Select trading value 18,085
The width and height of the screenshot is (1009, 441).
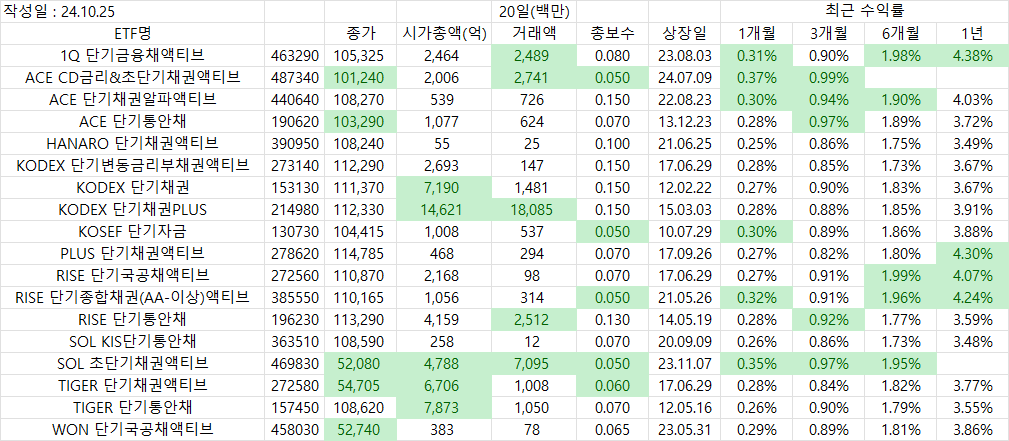pyautogui.click(x=534, y=210)
